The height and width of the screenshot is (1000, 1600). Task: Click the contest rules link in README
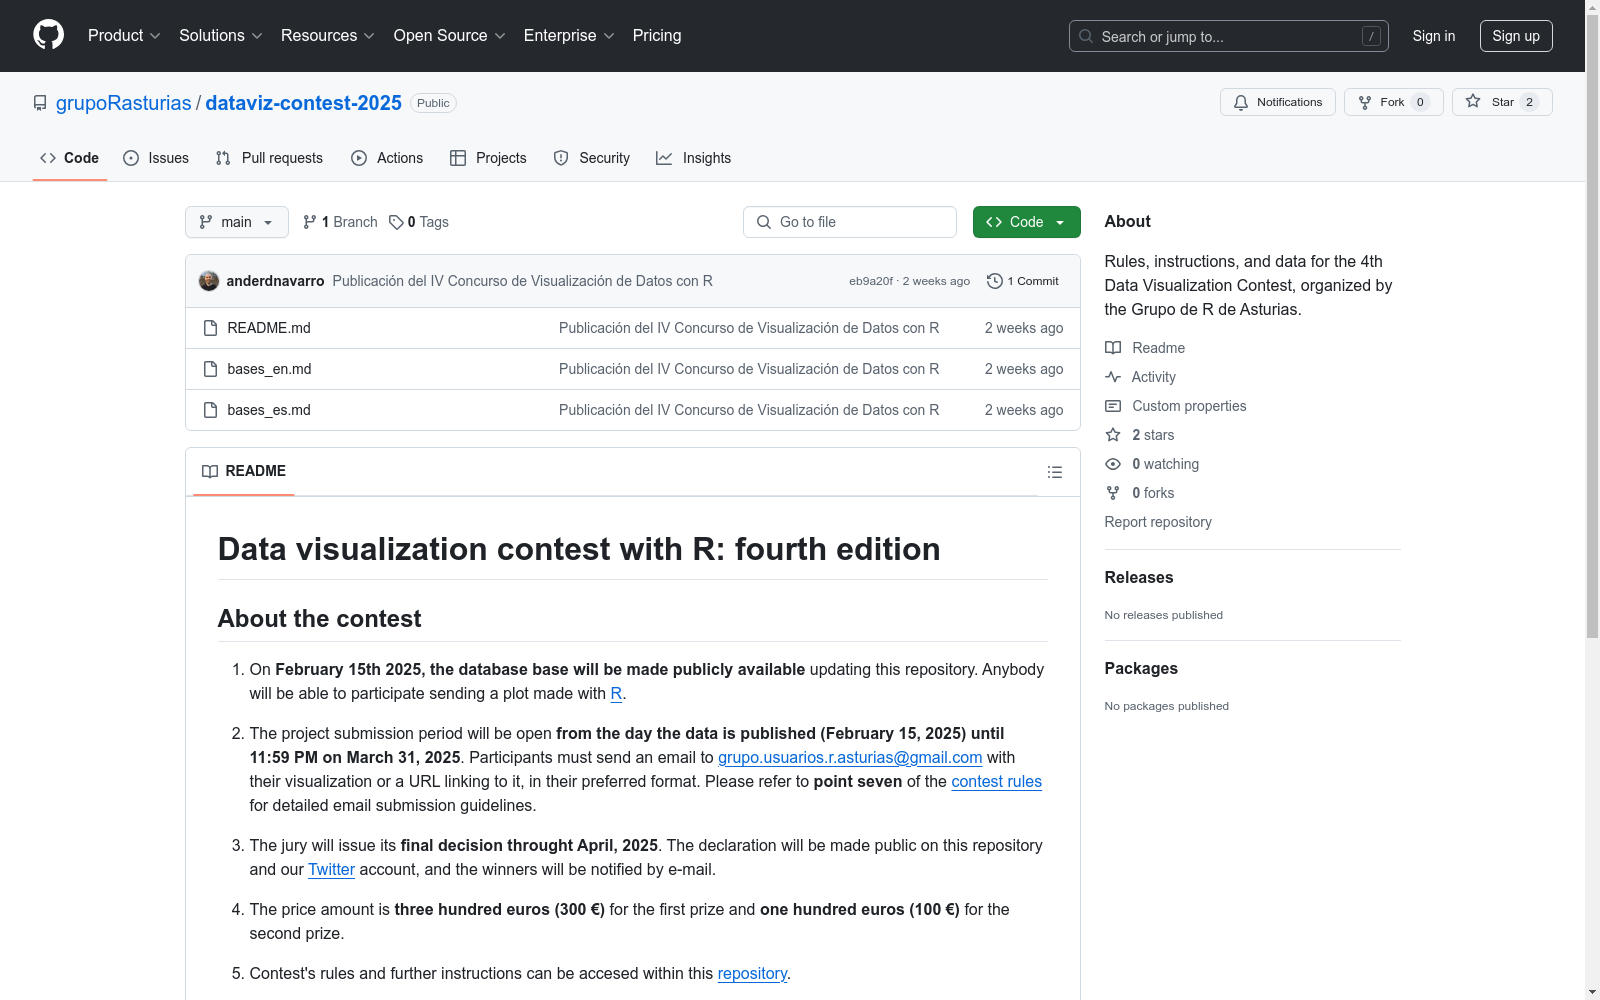pos(996,781)
